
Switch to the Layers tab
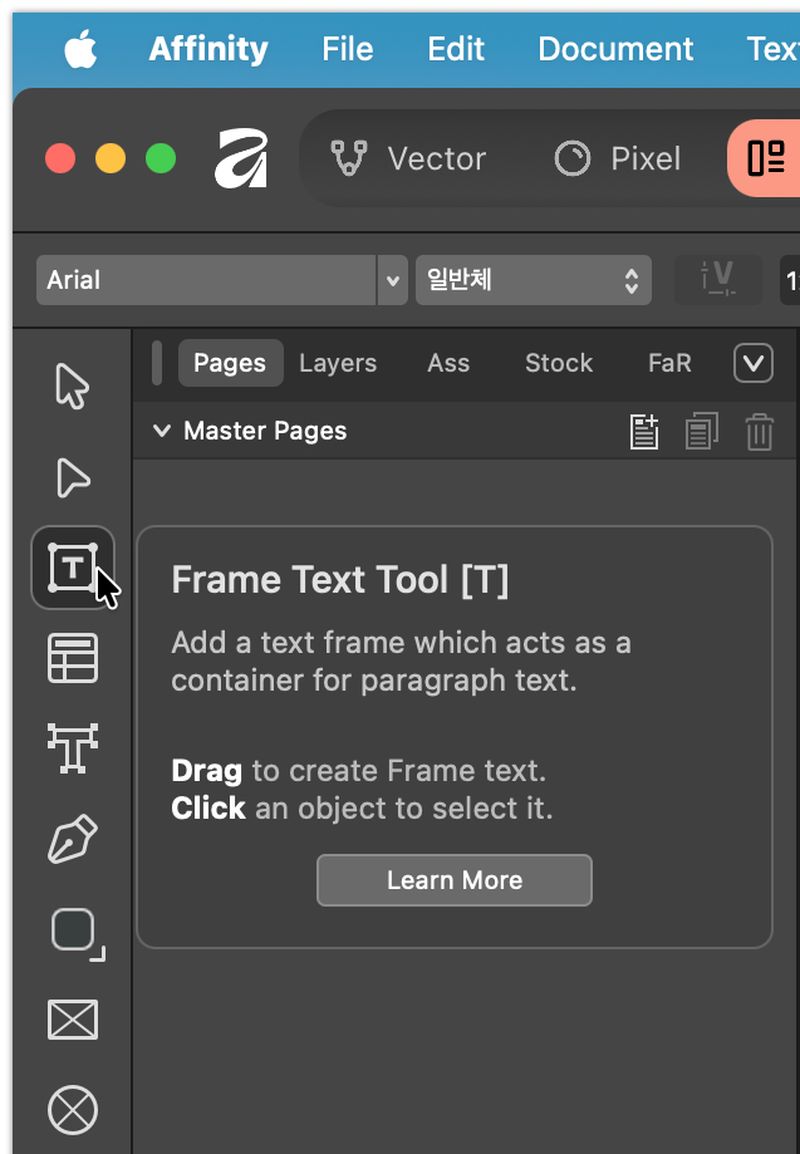coord(338,363)
